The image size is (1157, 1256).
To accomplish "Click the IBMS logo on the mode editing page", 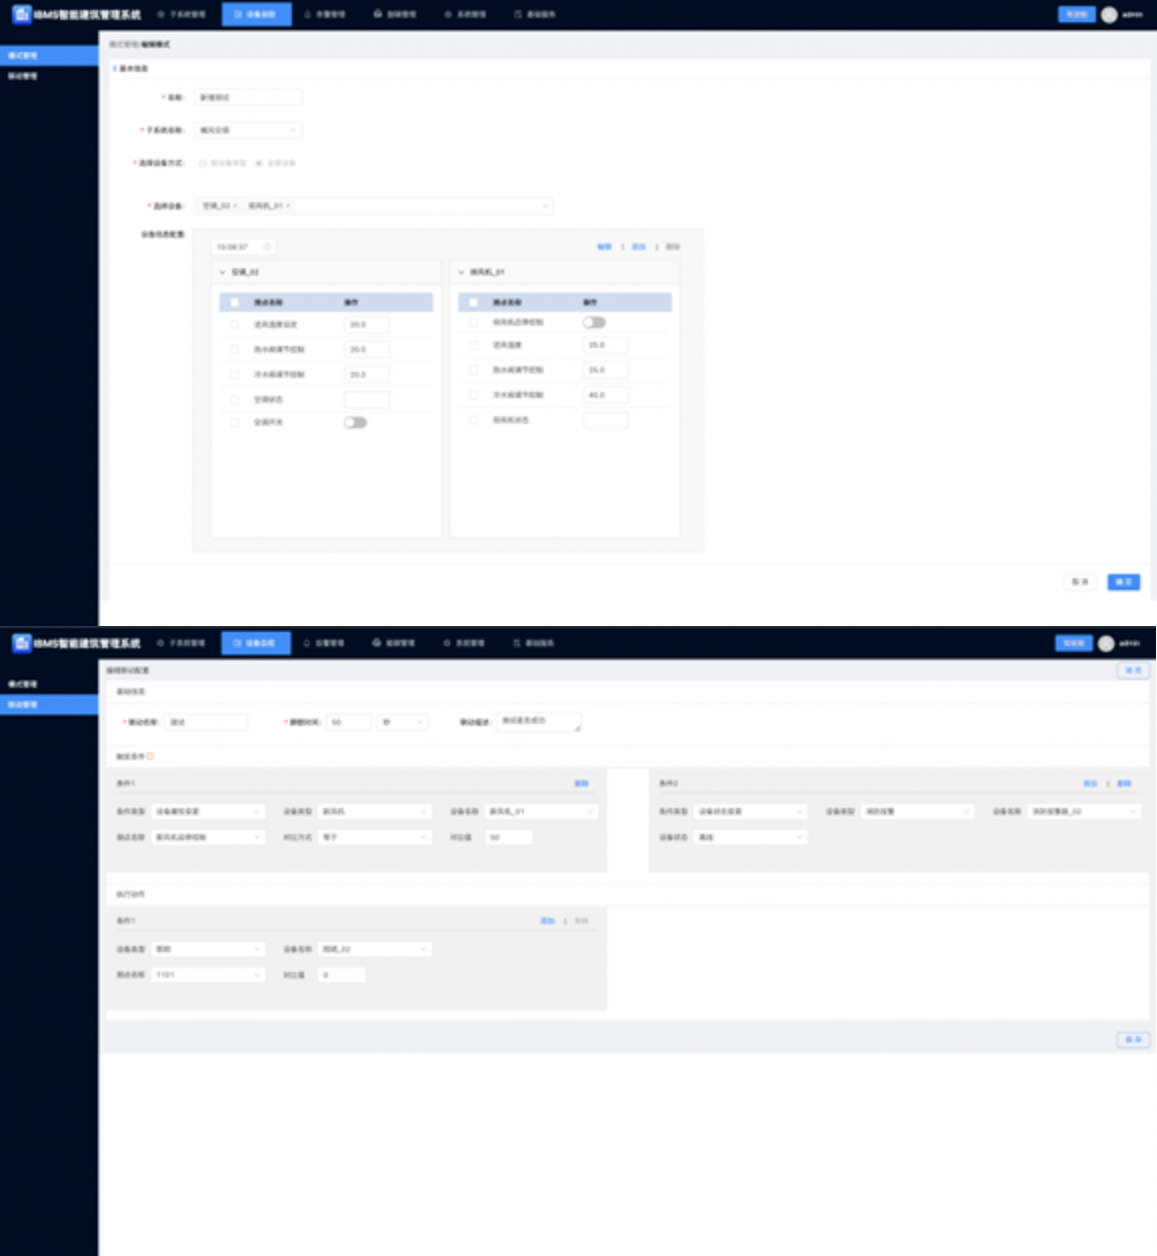I will (x=21, y=14).
